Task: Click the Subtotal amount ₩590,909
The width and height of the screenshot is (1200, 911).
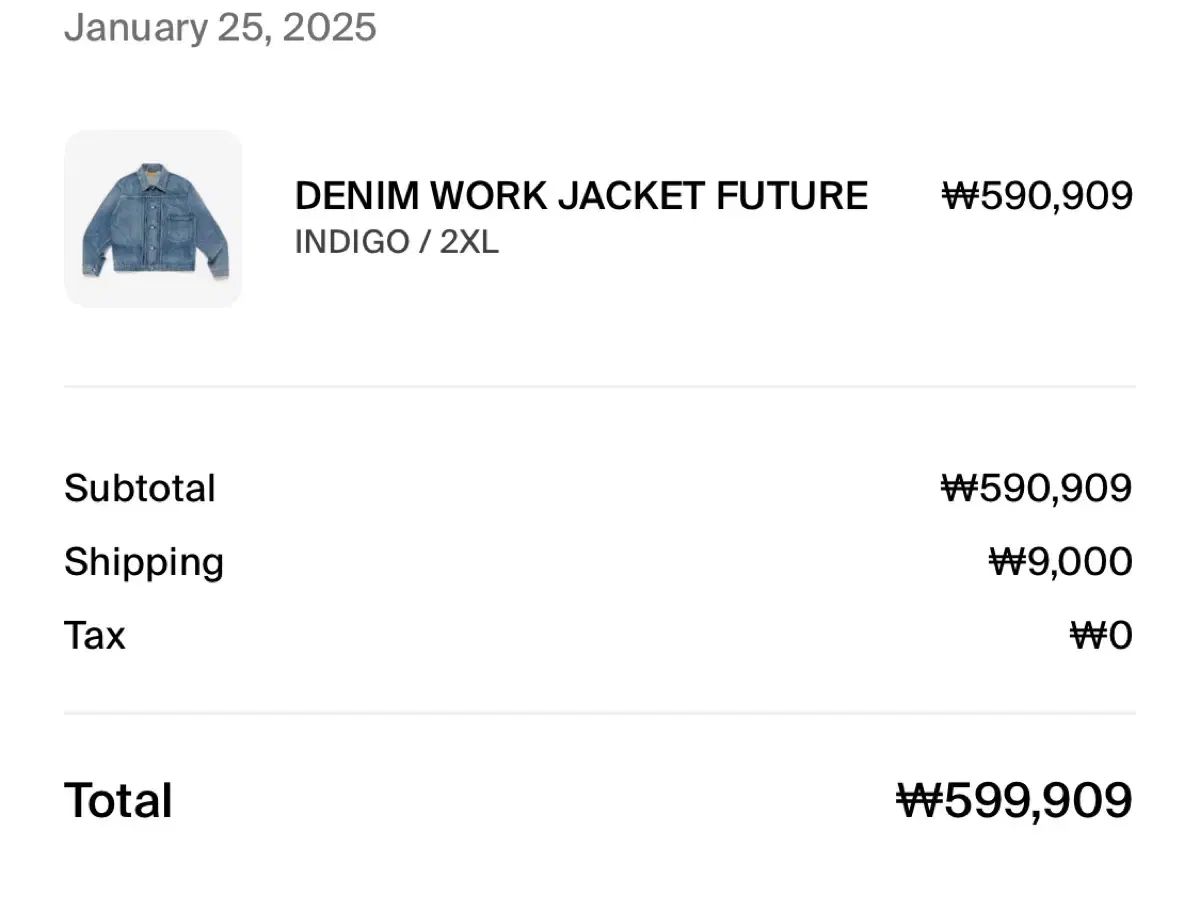Action: click(x=1037, y=488)
